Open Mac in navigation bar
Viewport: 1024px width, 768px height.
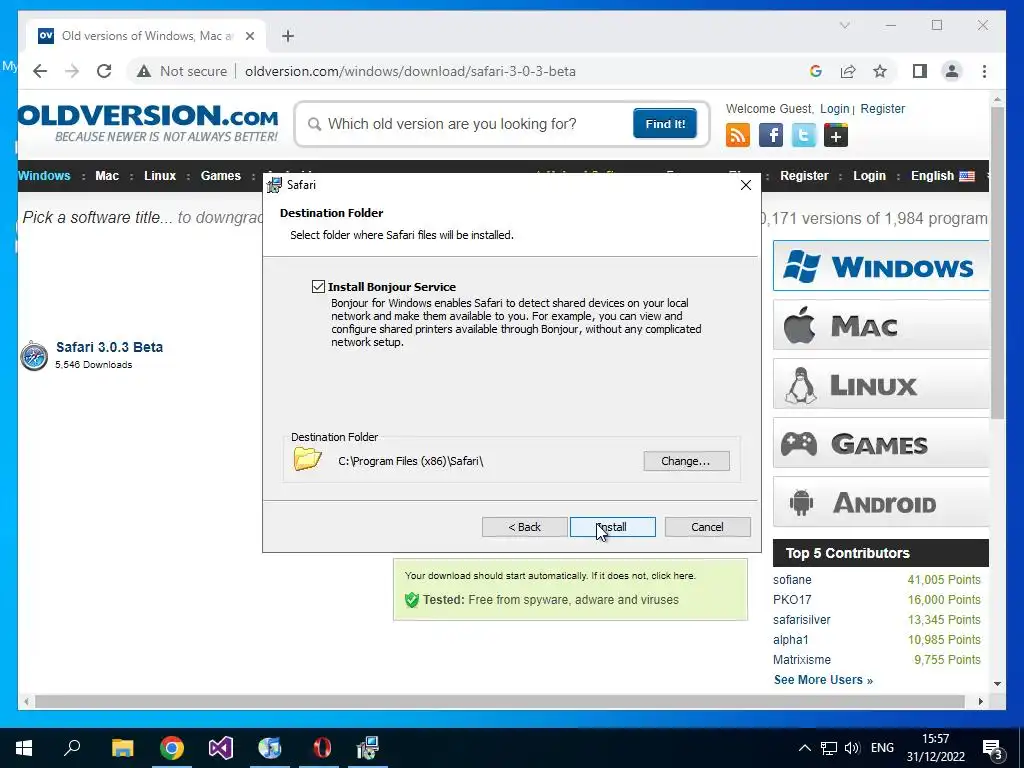[x=107, y=176]
